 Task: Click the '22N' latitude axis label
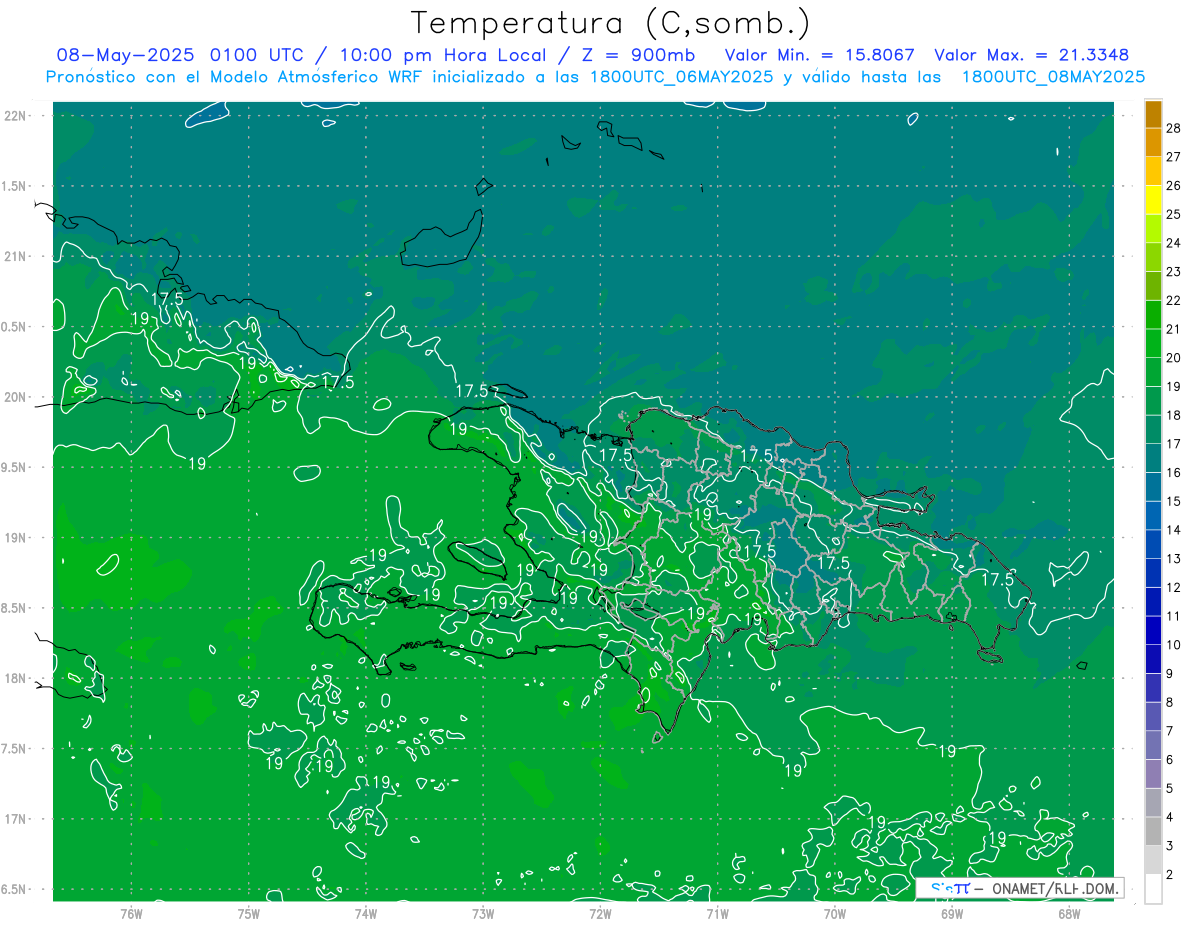[15, 116]
